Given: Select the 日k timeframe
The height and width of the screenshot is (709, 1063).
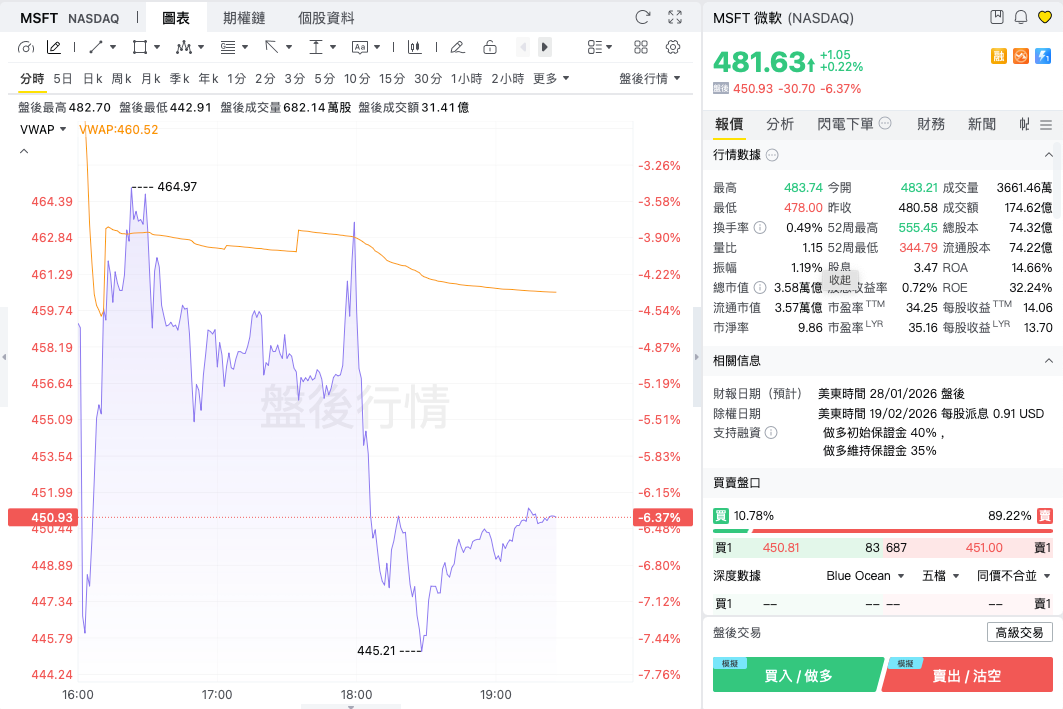Looking at the screenshot, I should click(92, 79).
